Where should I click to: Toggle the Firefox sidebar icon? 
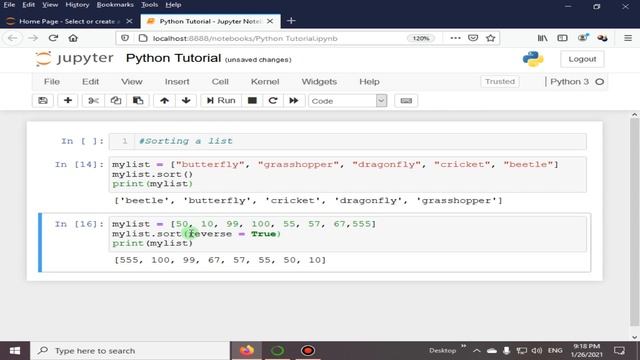point(562,38)
